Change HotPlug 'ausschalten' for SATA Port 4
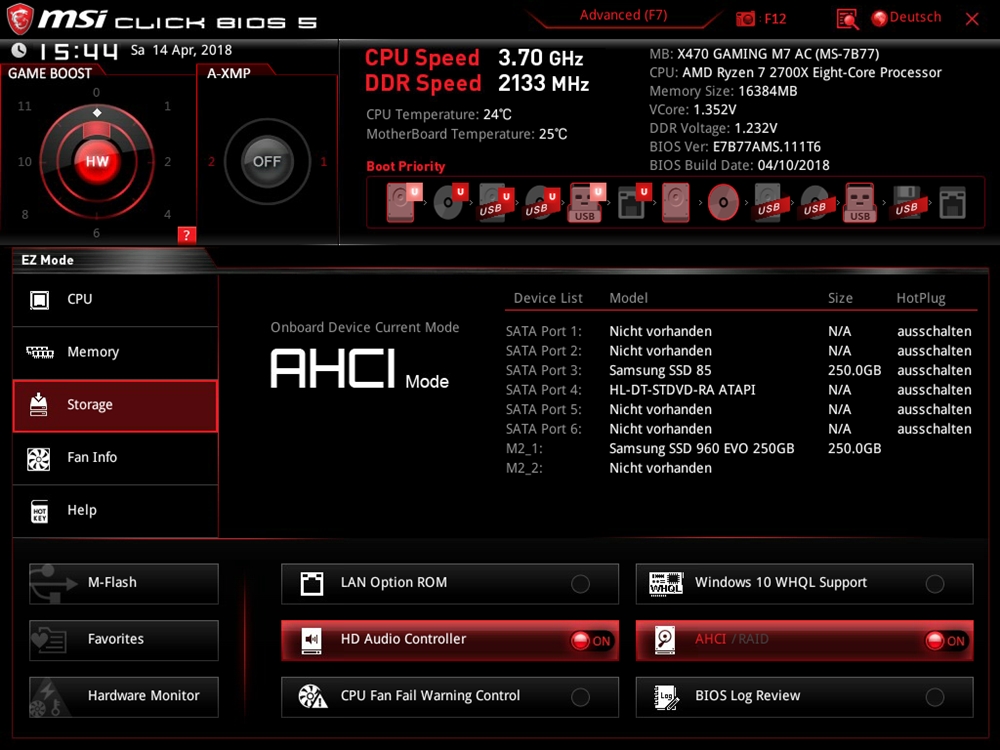Viewport: 1000px width, 750px height. pos(934,390)
